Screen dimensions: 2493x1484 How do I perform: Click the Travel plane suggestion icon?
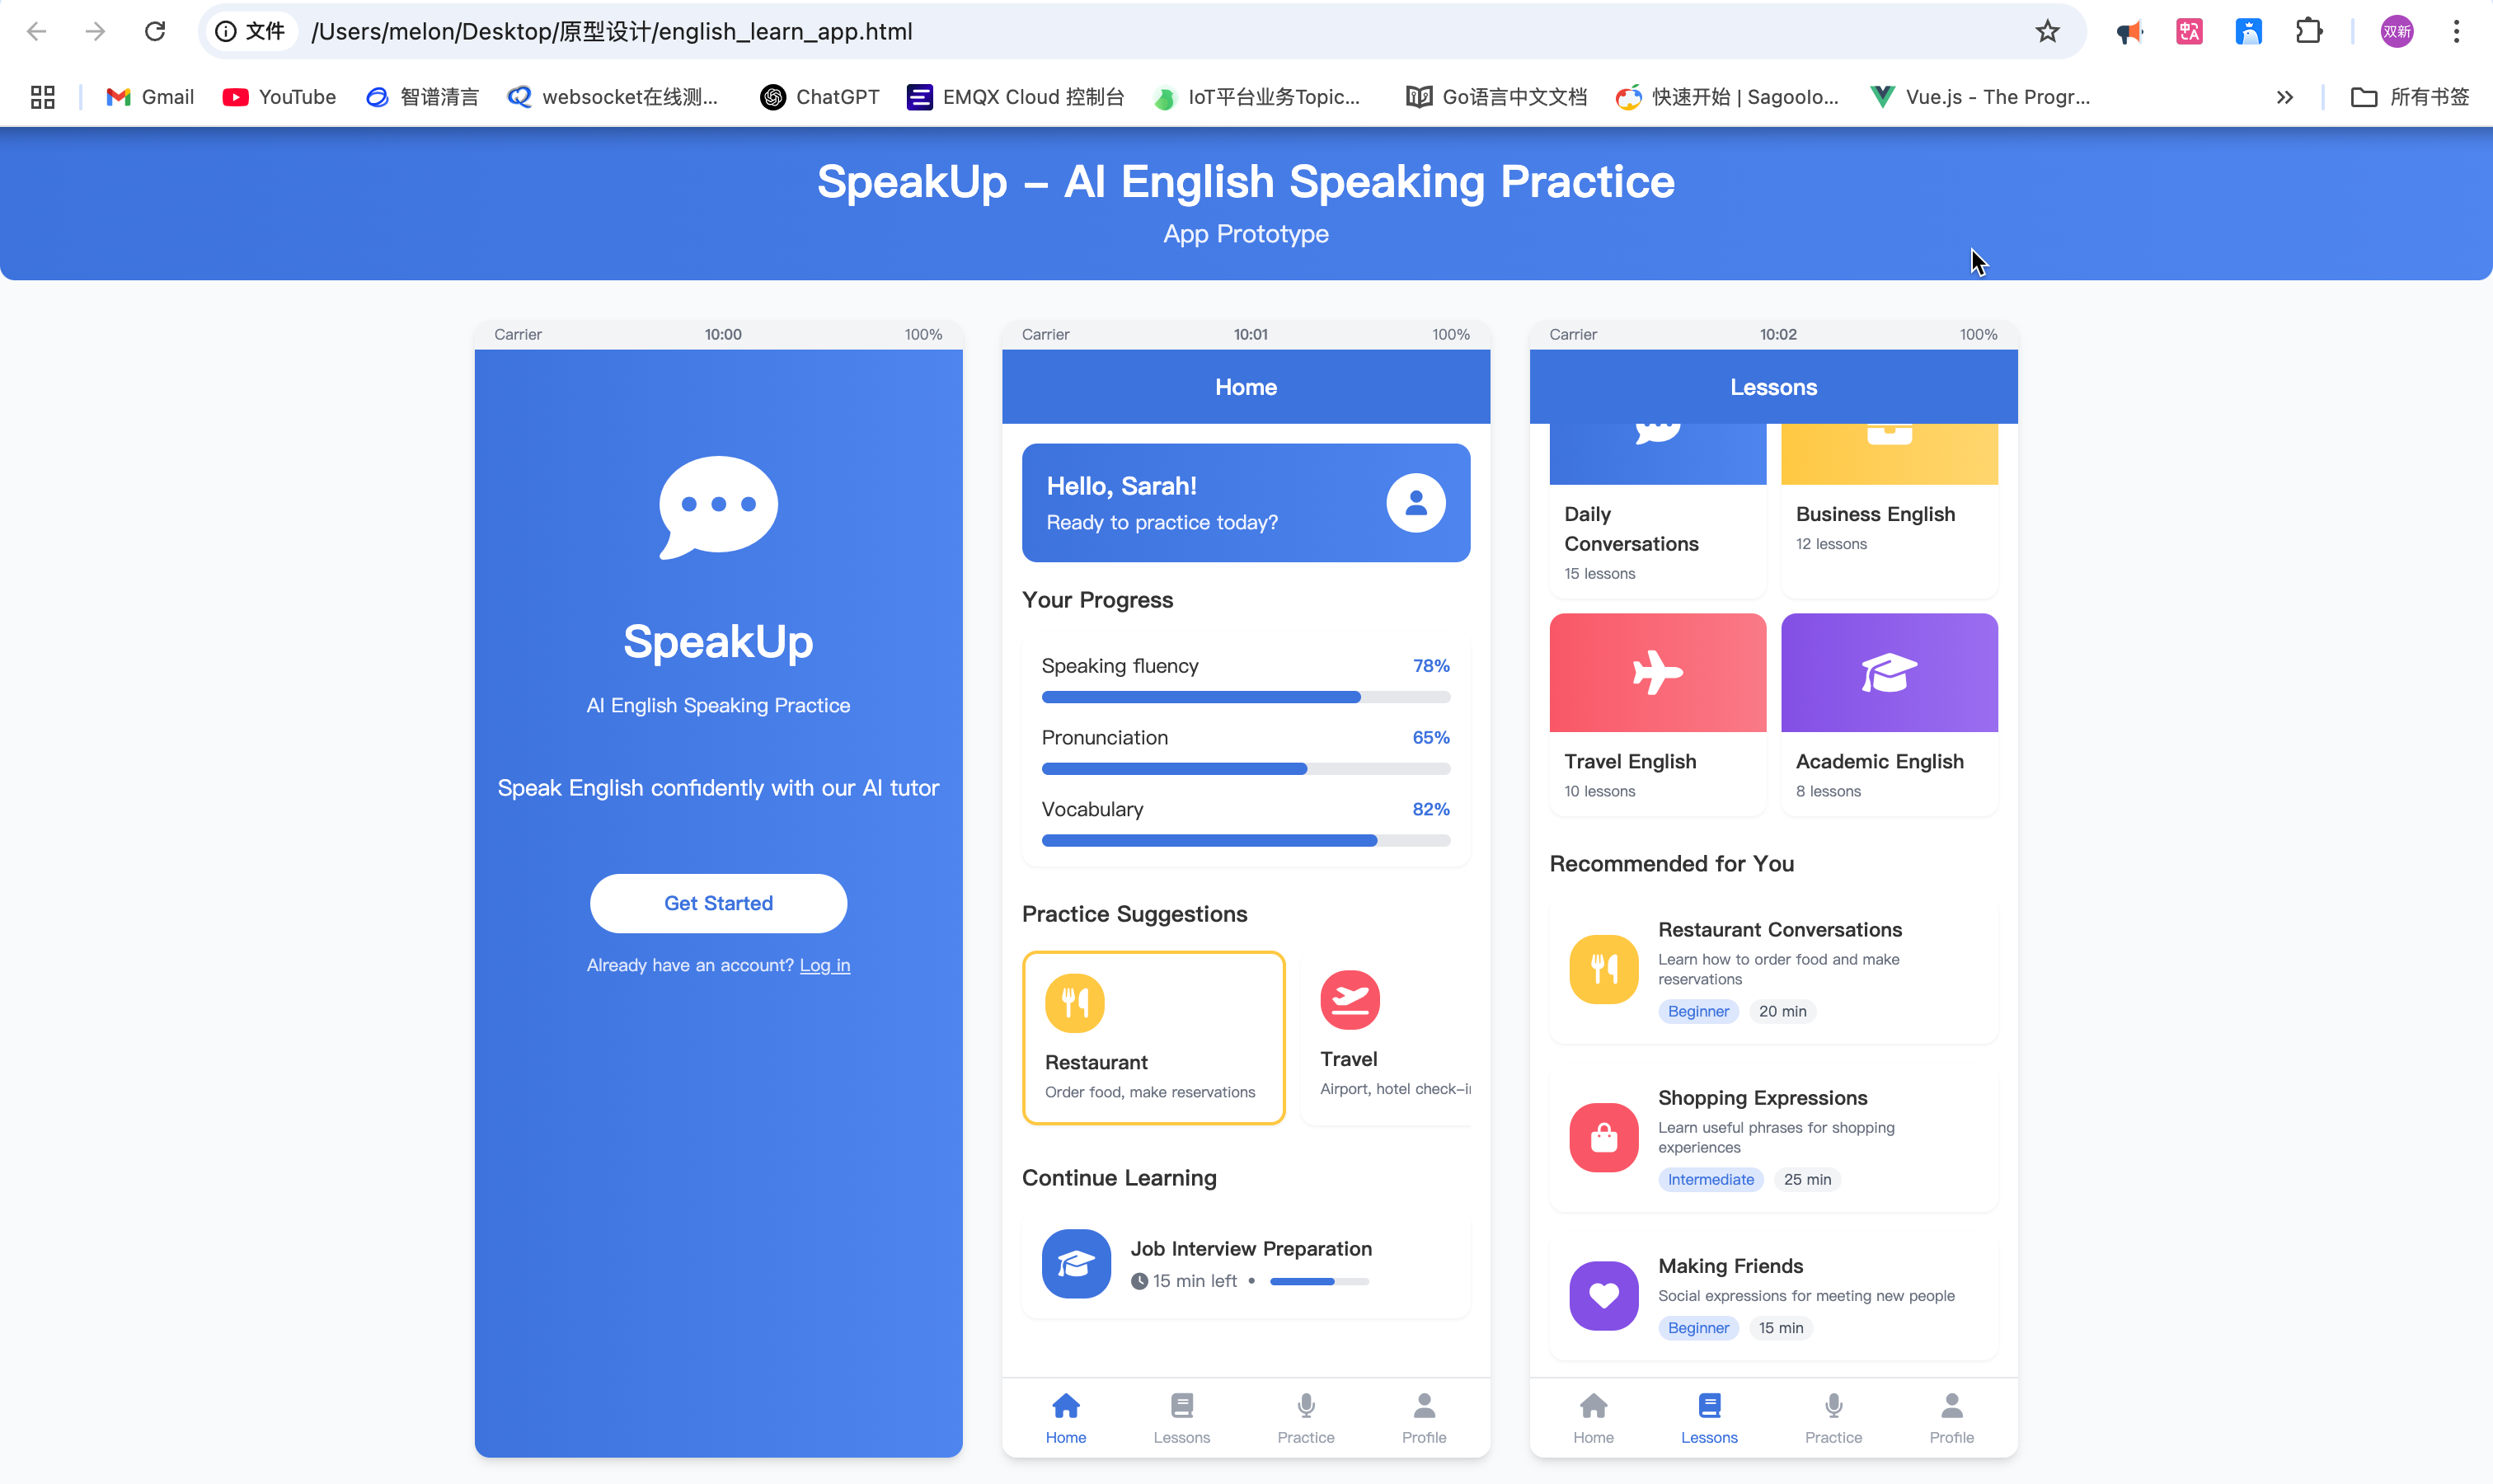pos(1349,999)
